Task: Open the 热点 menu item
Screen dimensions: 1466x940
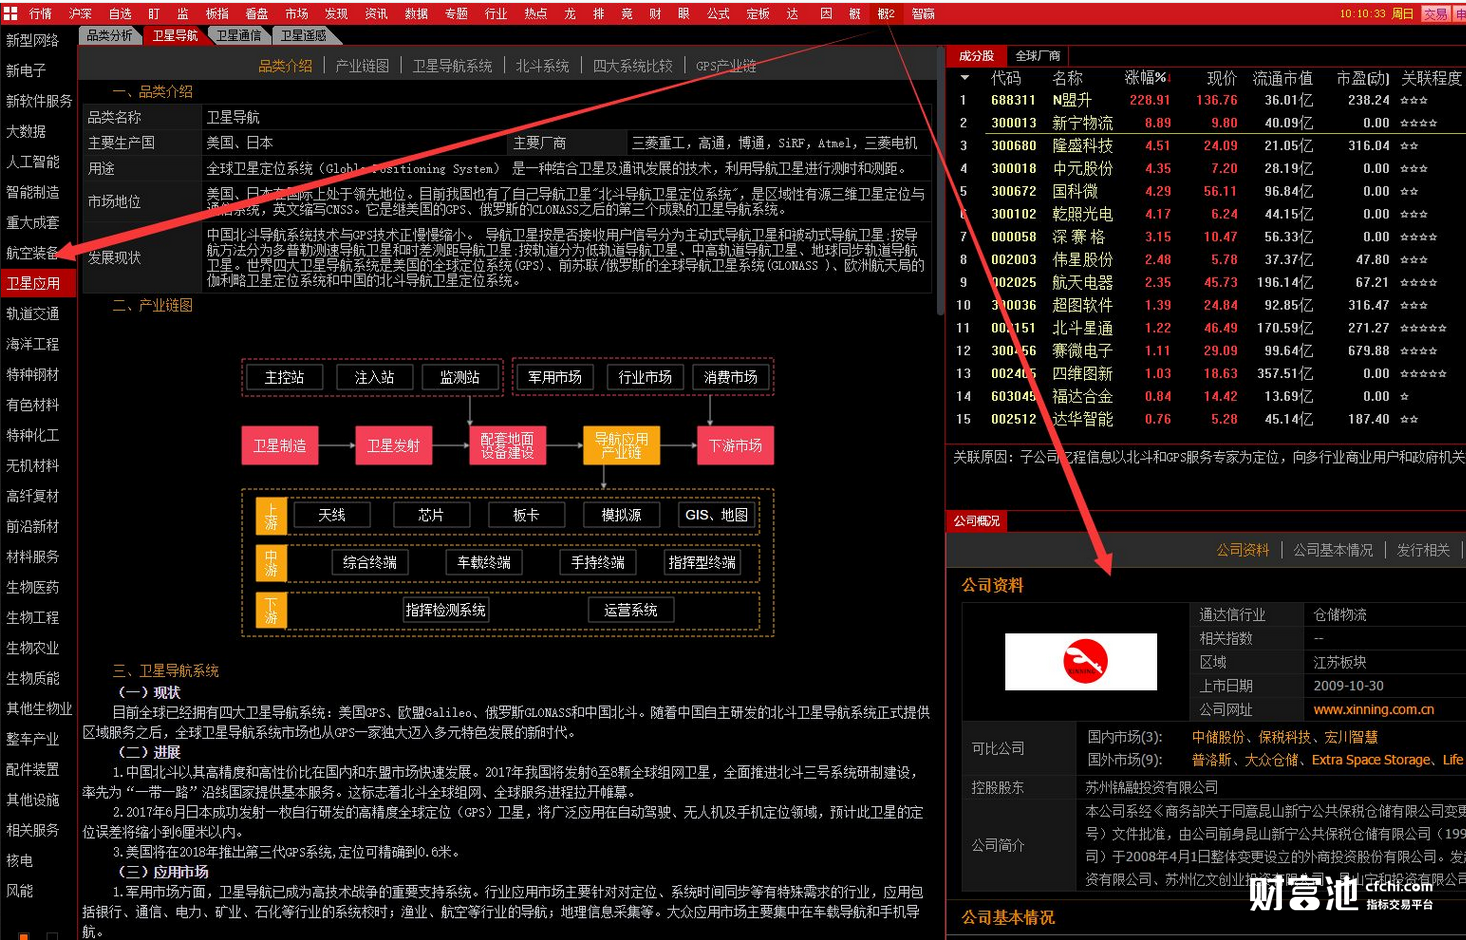Action: click(536, 14)
